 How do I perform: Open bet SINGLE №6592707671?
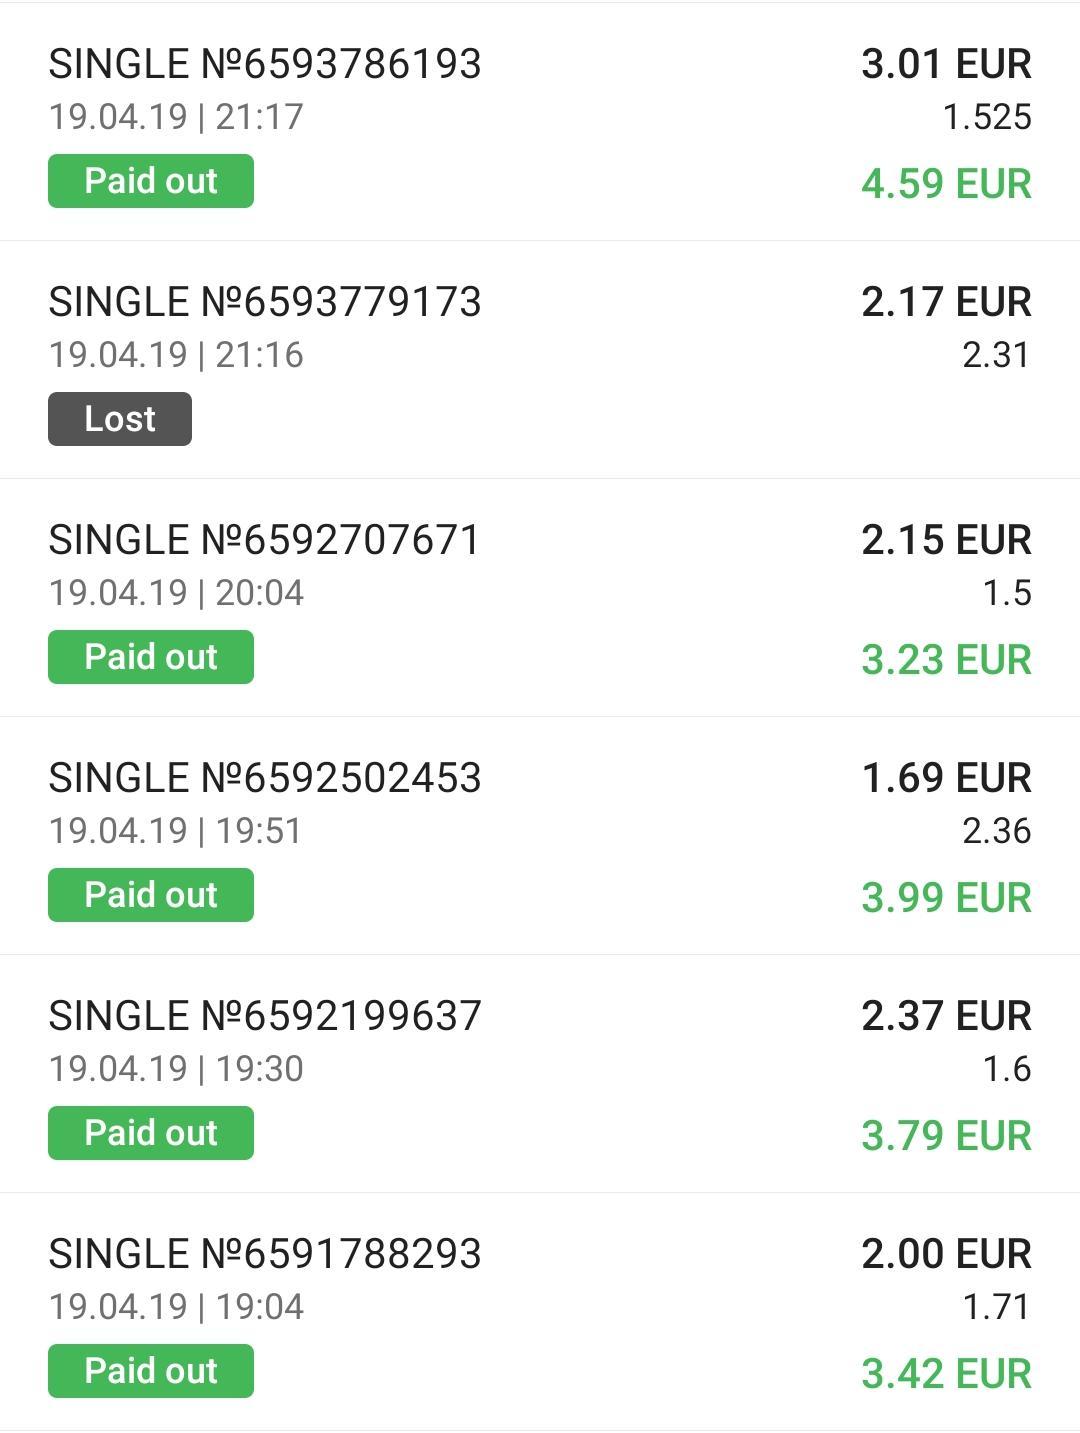pos(265,540)
